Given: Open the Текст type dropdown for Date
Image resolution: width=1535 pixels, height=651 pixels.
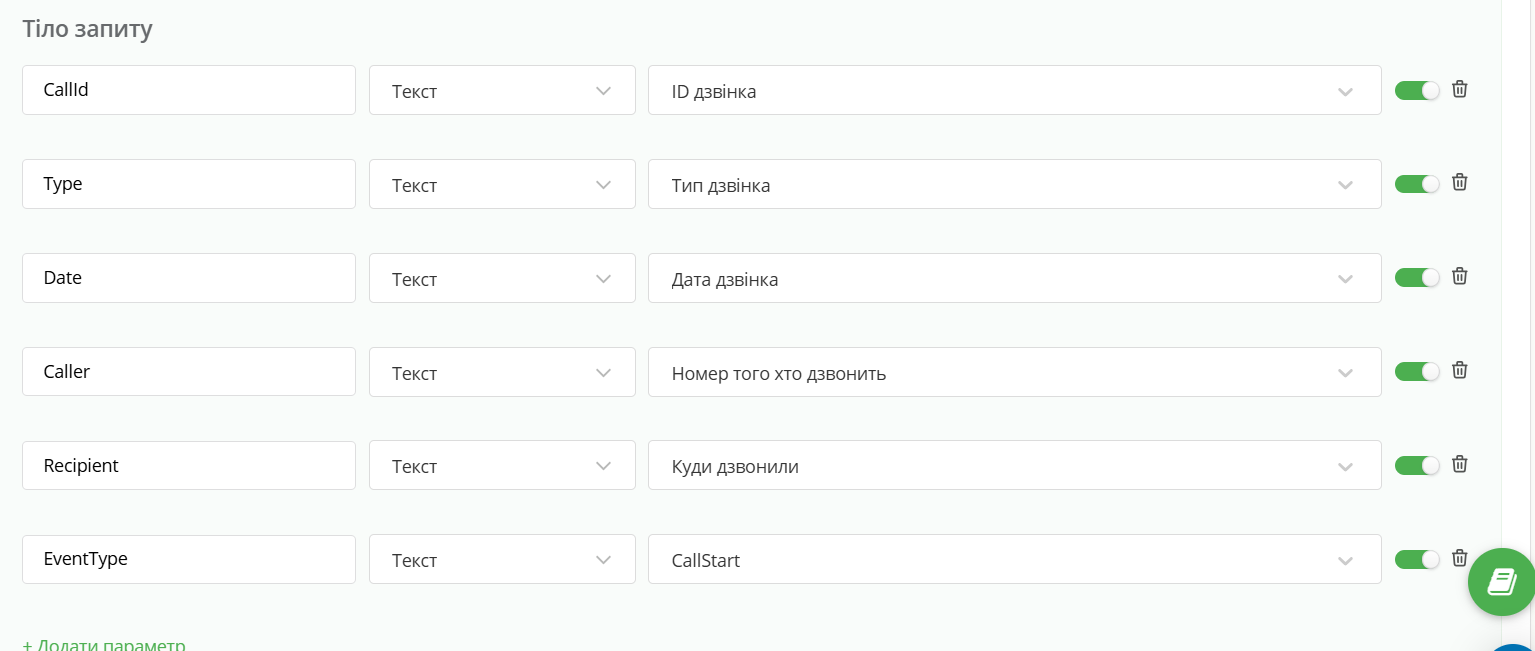Looking at the screenshot, I should tap(502, 279).
